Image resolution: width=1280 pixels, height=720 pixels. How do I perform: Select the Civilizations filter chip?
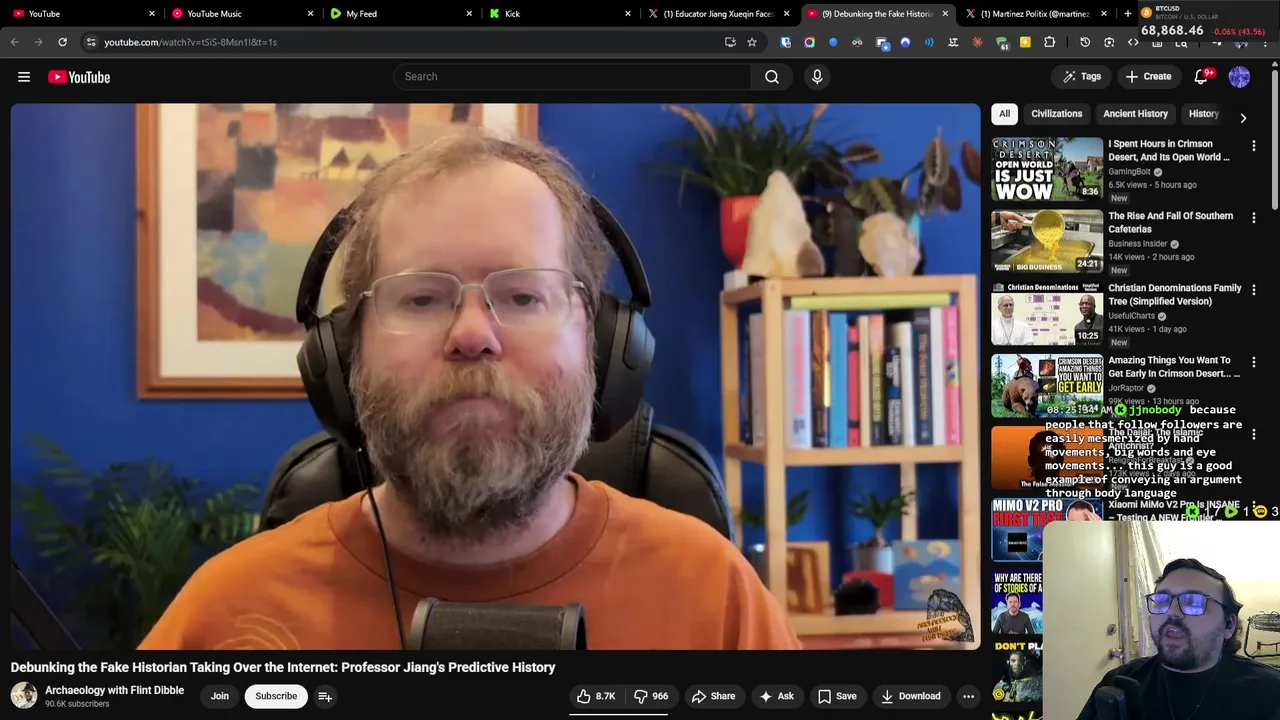[x=1057, y=114]
